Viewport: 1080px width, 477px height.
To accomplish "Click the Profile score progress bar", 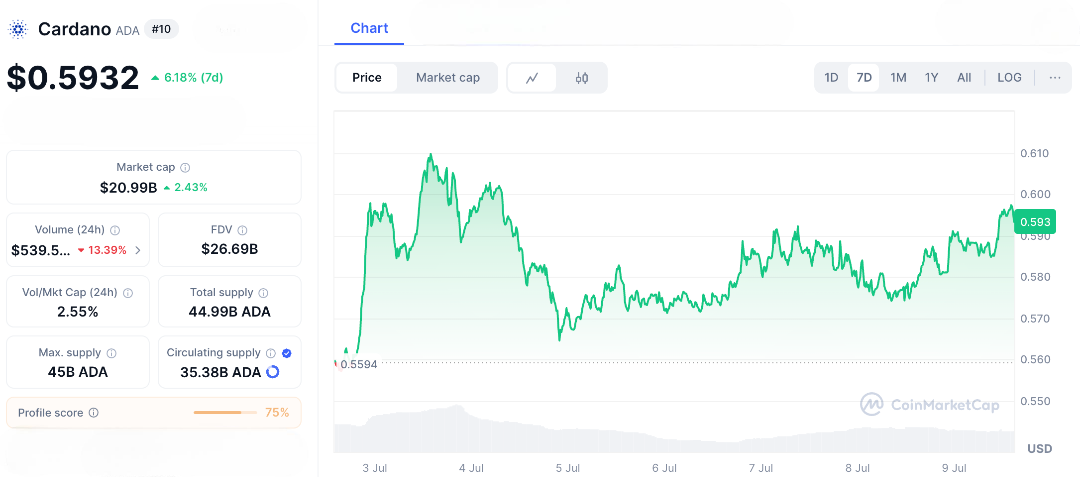I will tap(223, 413).
